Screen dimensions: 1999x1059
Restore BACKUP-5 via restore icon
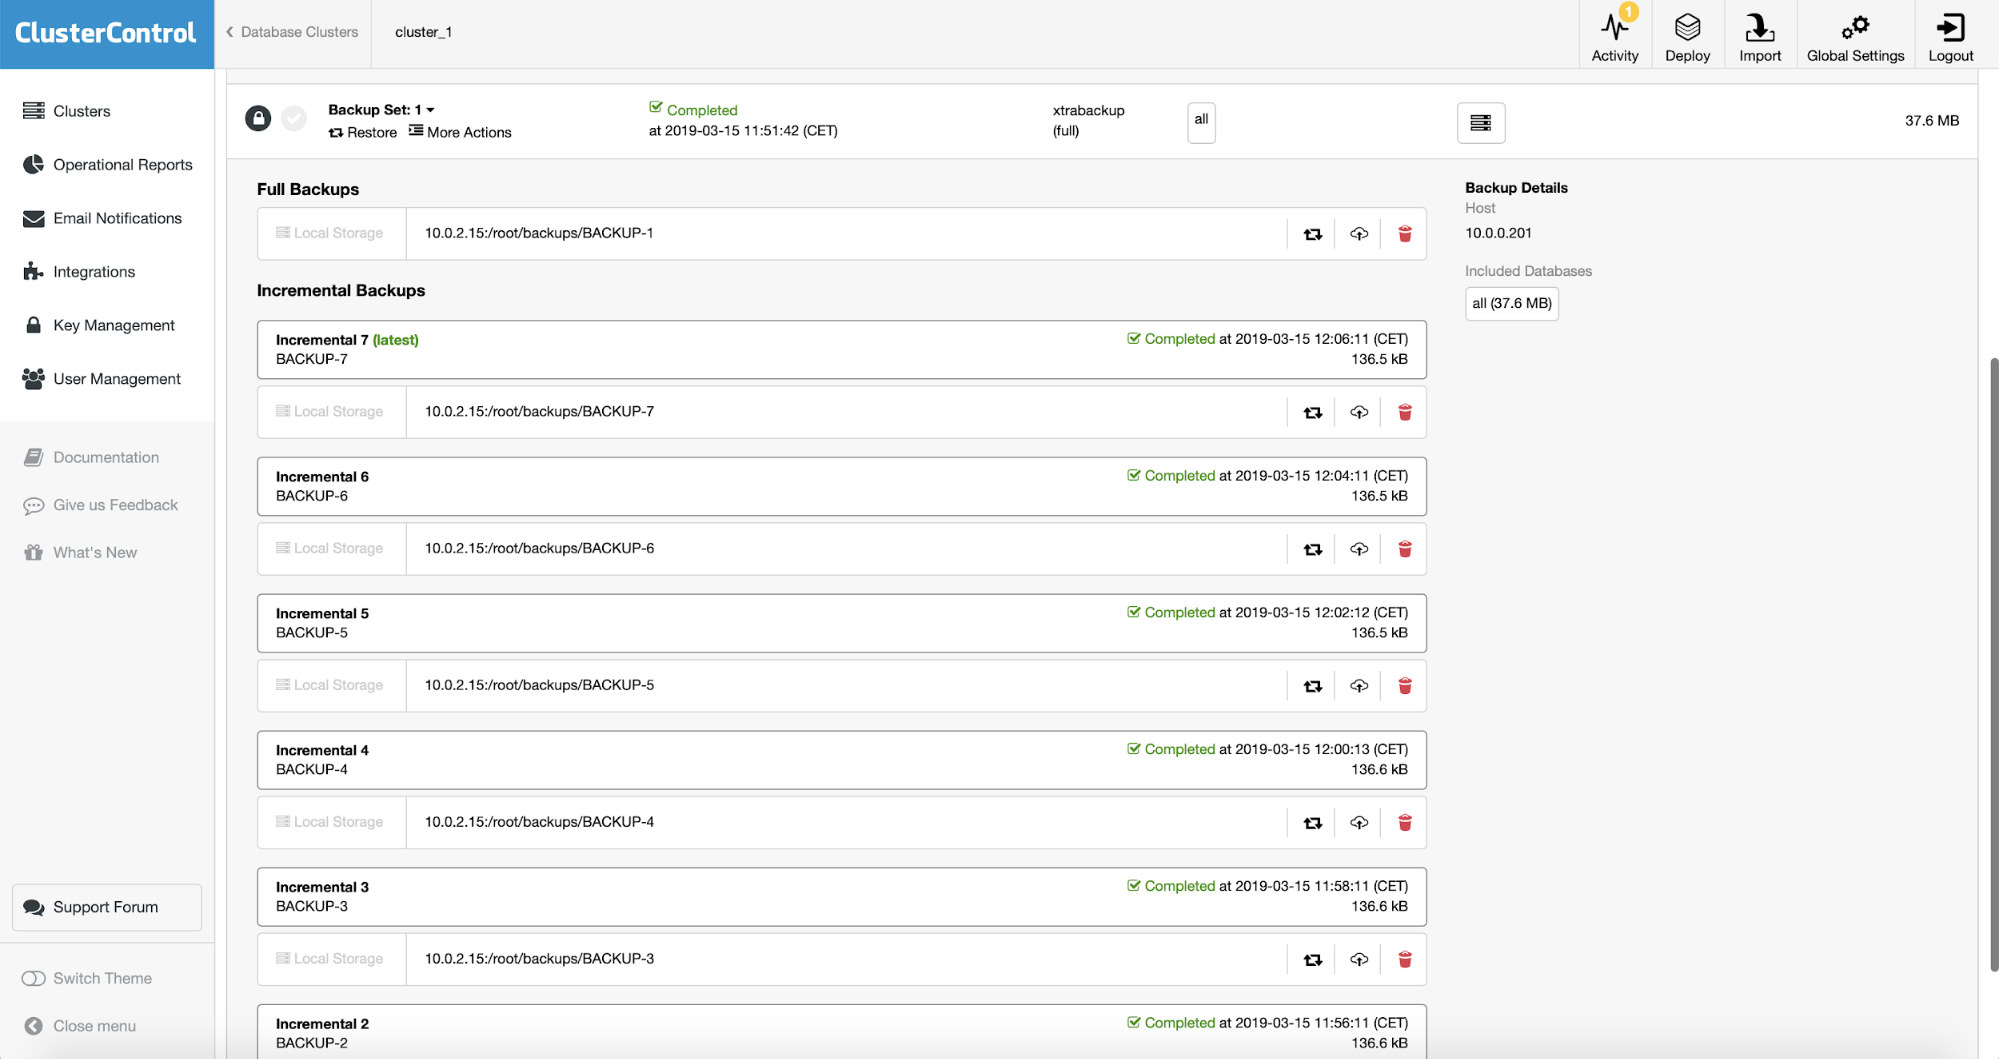(1313, 686)
